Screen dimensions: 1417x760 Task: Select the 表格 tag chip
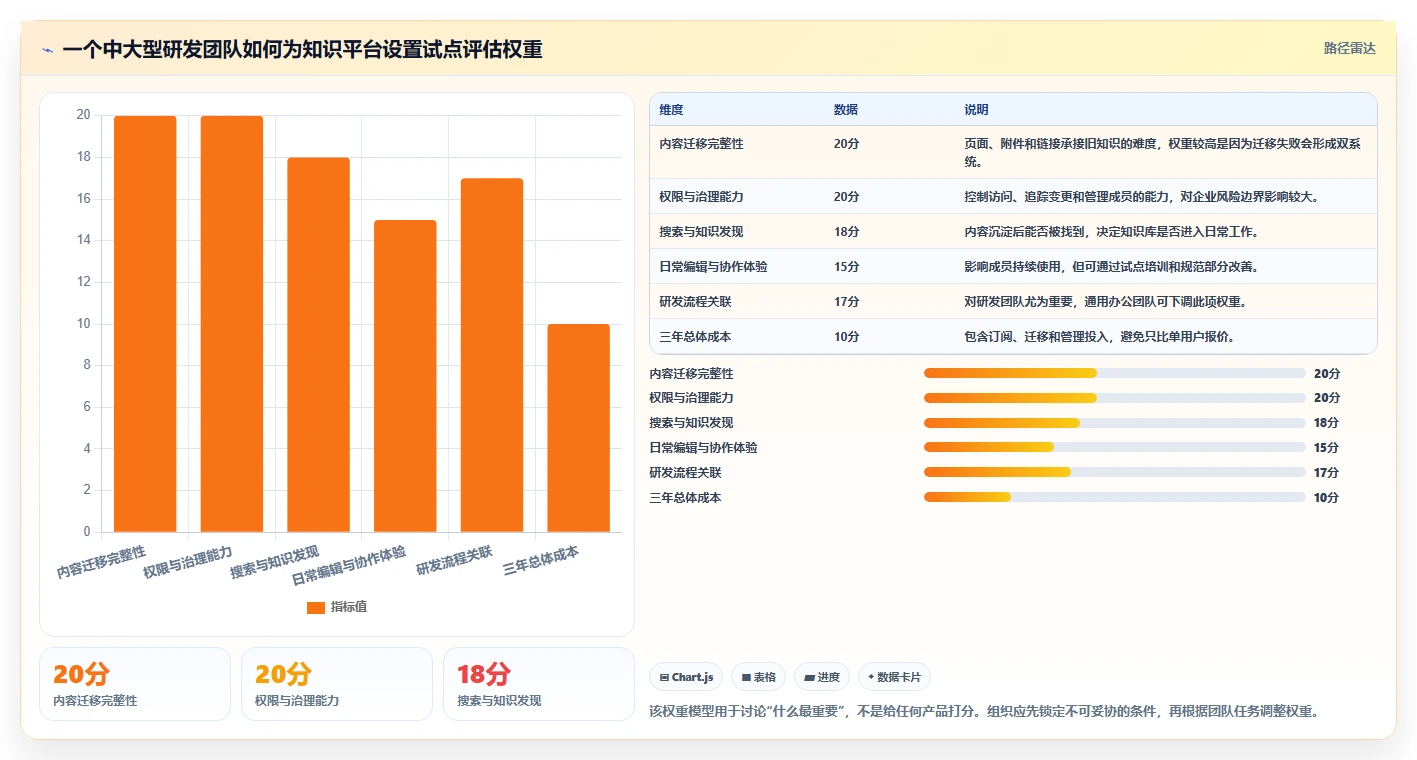tap(759, 677)
